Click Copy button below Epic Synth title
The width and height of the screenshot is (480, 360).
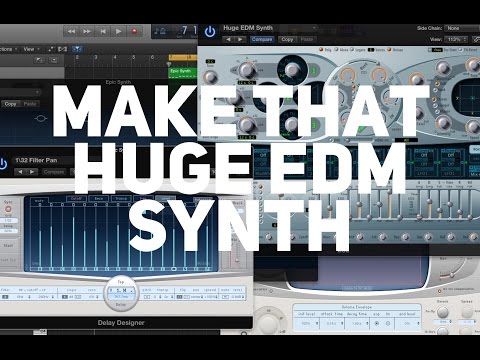pyautogui.click(x=10, y=104)
